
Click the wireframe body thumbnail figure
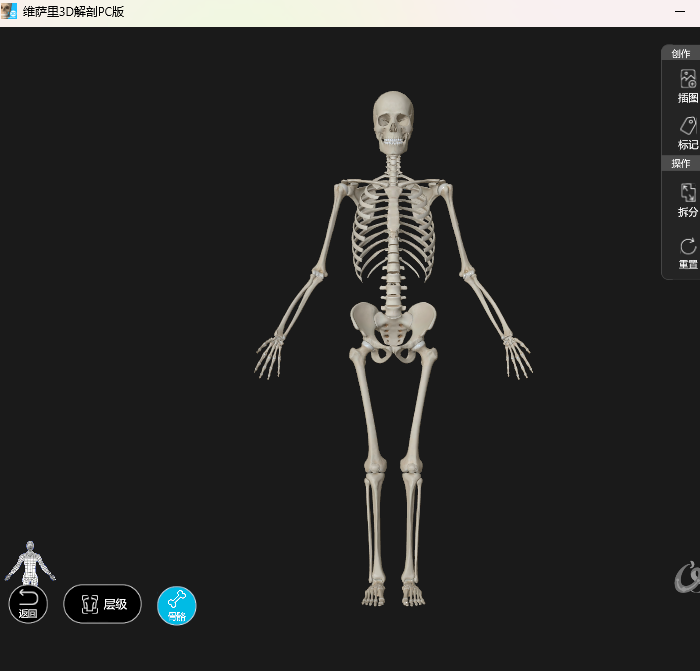pos(30,563)
